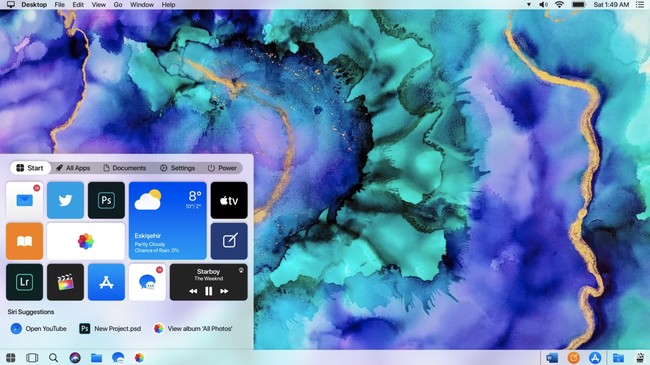Click the battery indicator
The width and height of the screenshot is (650, 365).
[578, 5]
